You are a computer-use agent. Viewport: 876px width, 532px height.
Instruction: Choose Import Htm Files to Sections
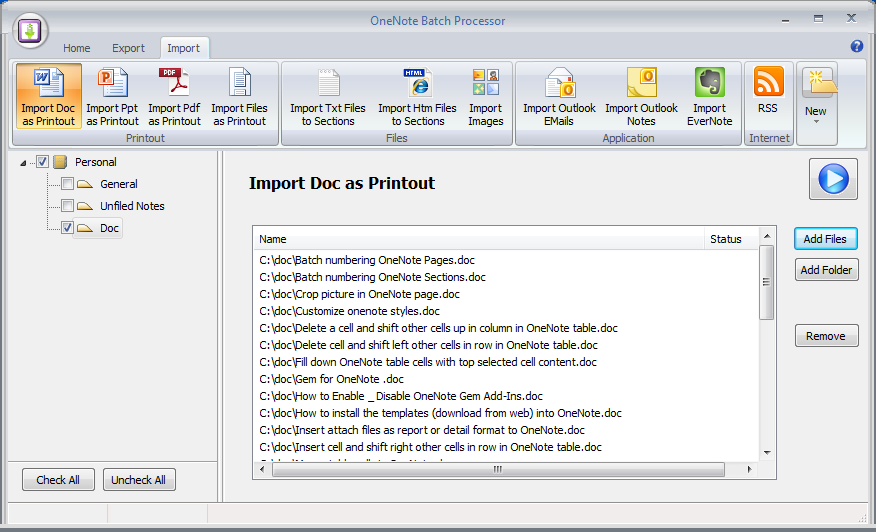point(417,96)
